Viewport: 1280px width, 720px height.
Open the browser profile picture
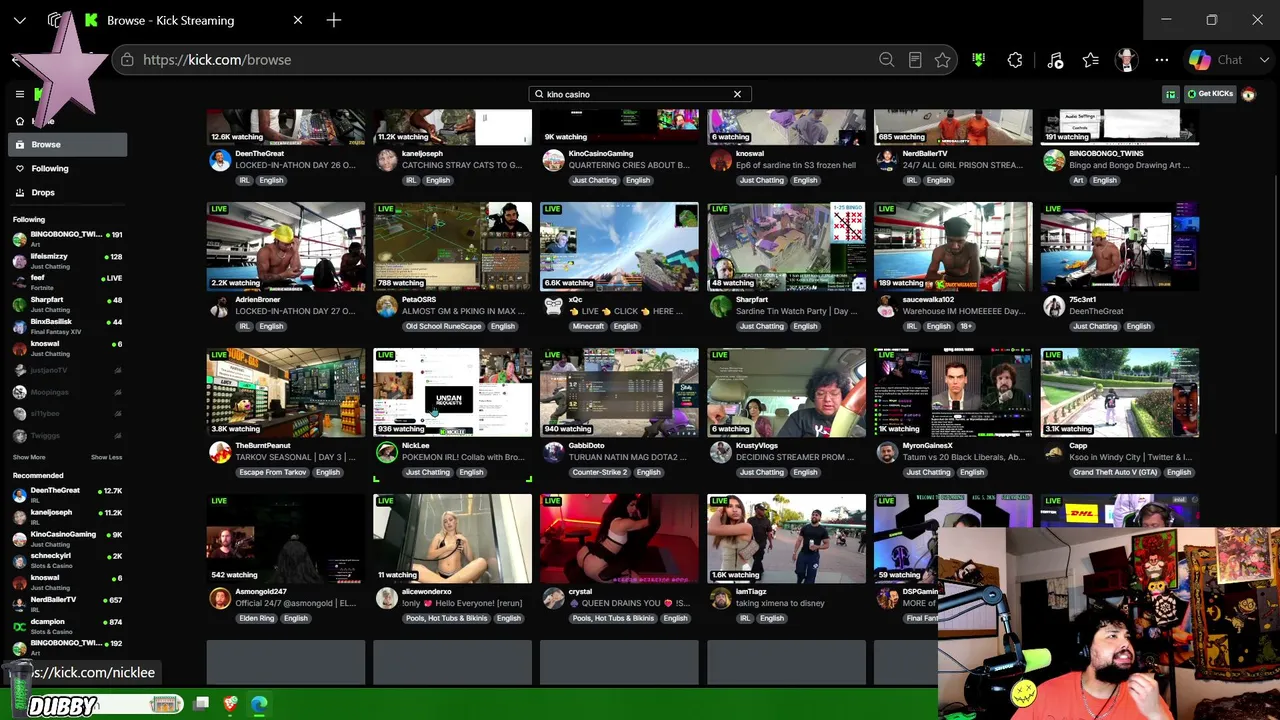(x=1127, y=60)
